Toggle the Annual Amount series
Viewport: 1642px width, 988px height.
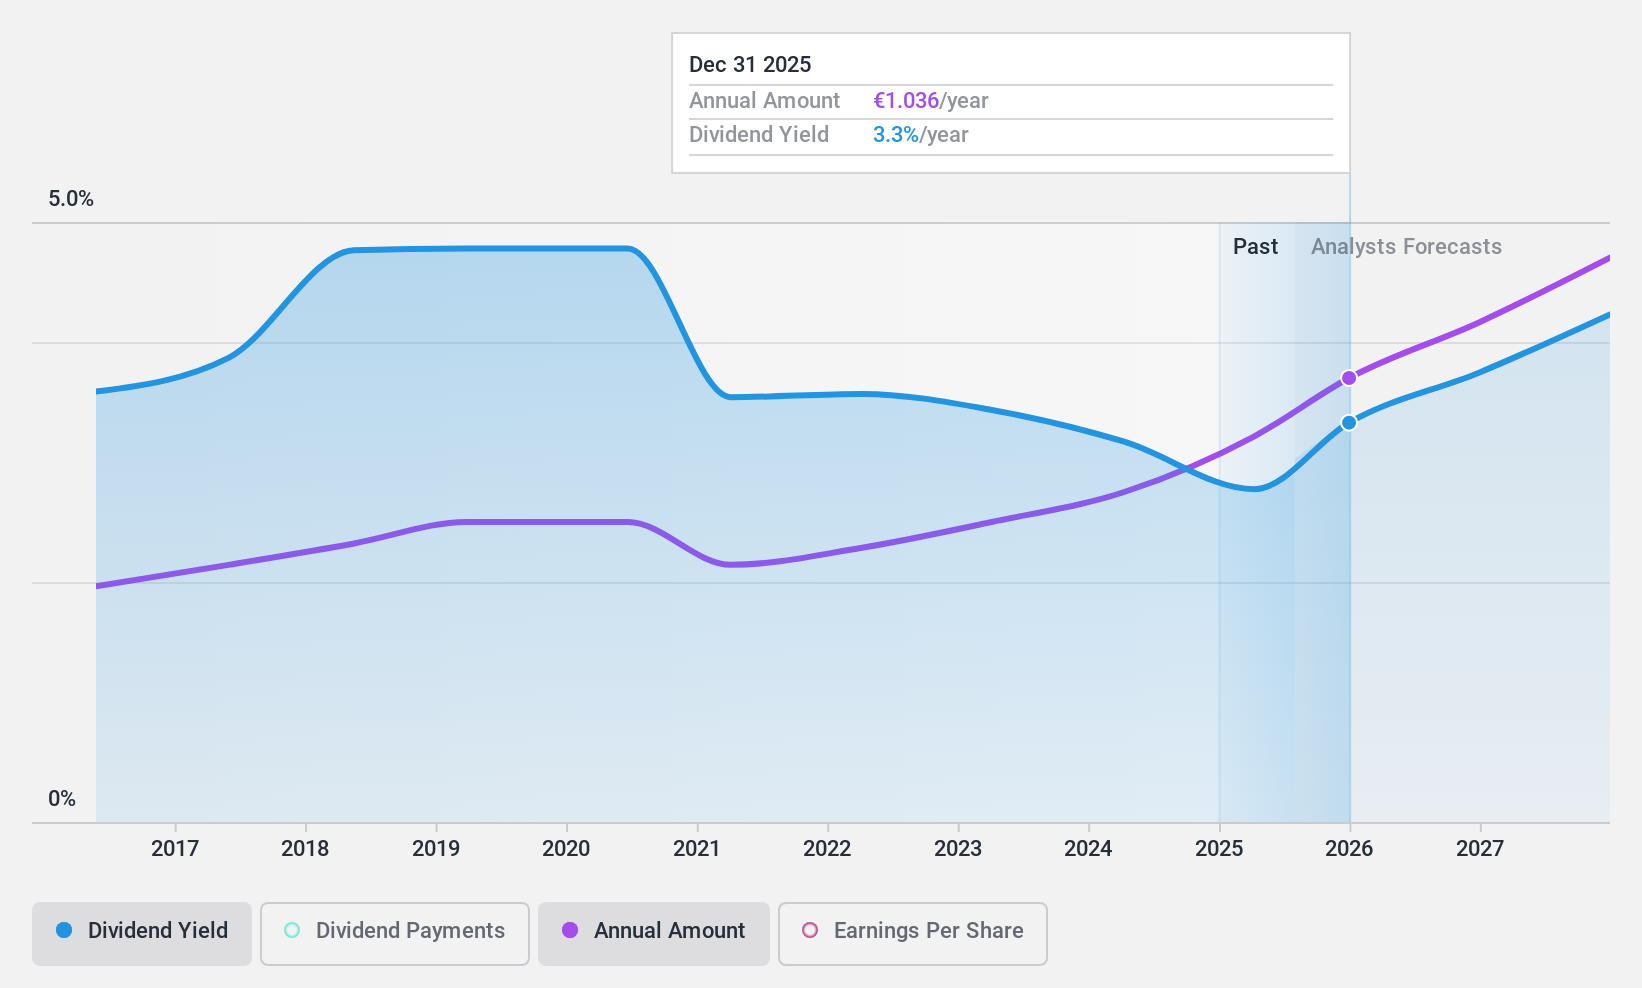coord(654,934)
